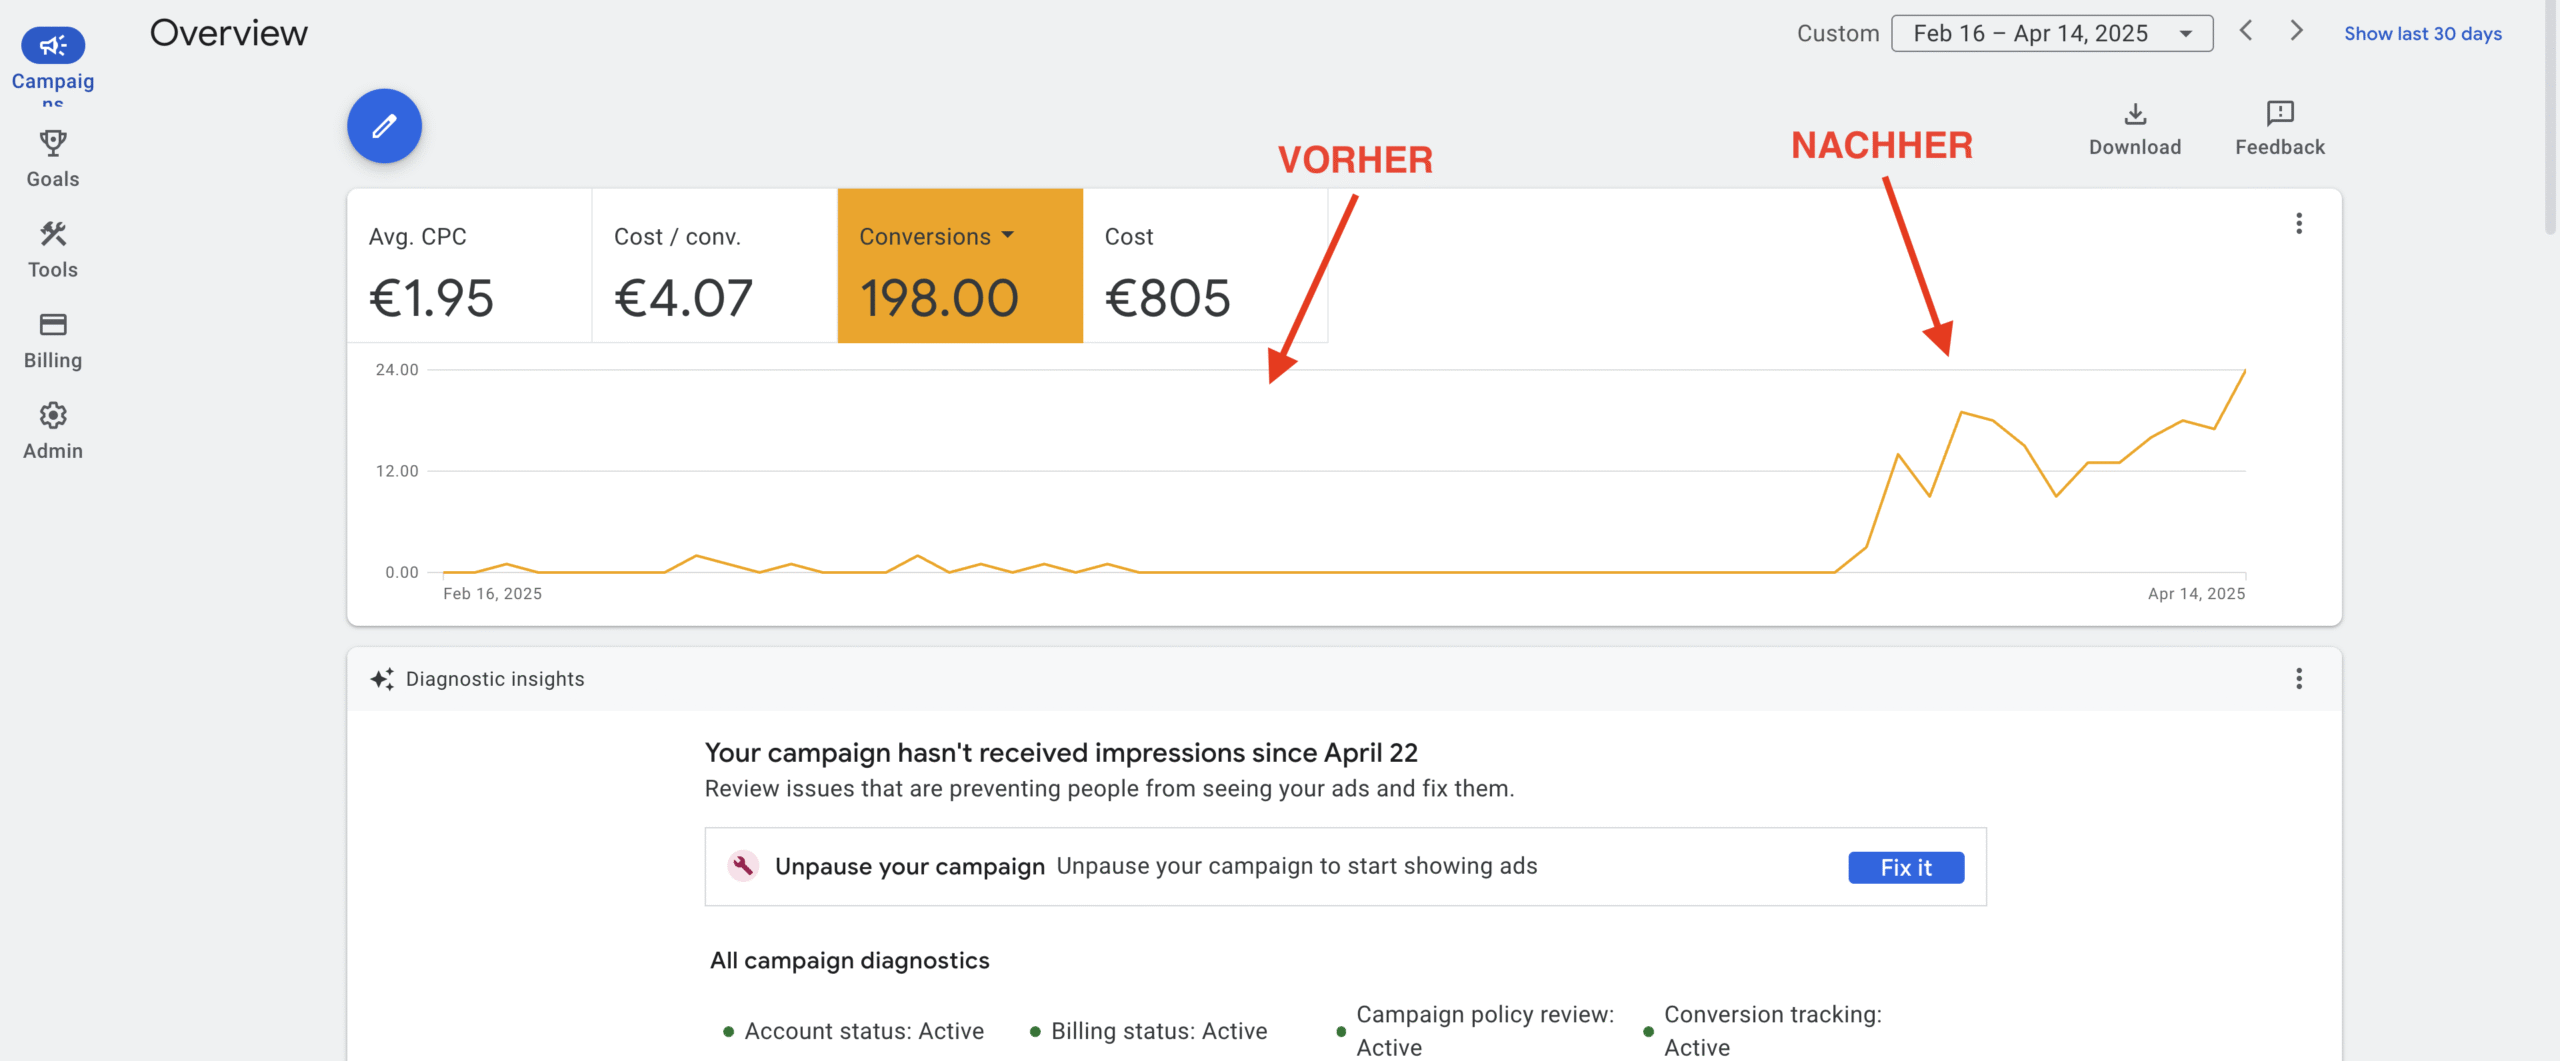The image size is (2560, 1061).
Task: Click the page vertical scrollbar
Action: (2550, 120)
